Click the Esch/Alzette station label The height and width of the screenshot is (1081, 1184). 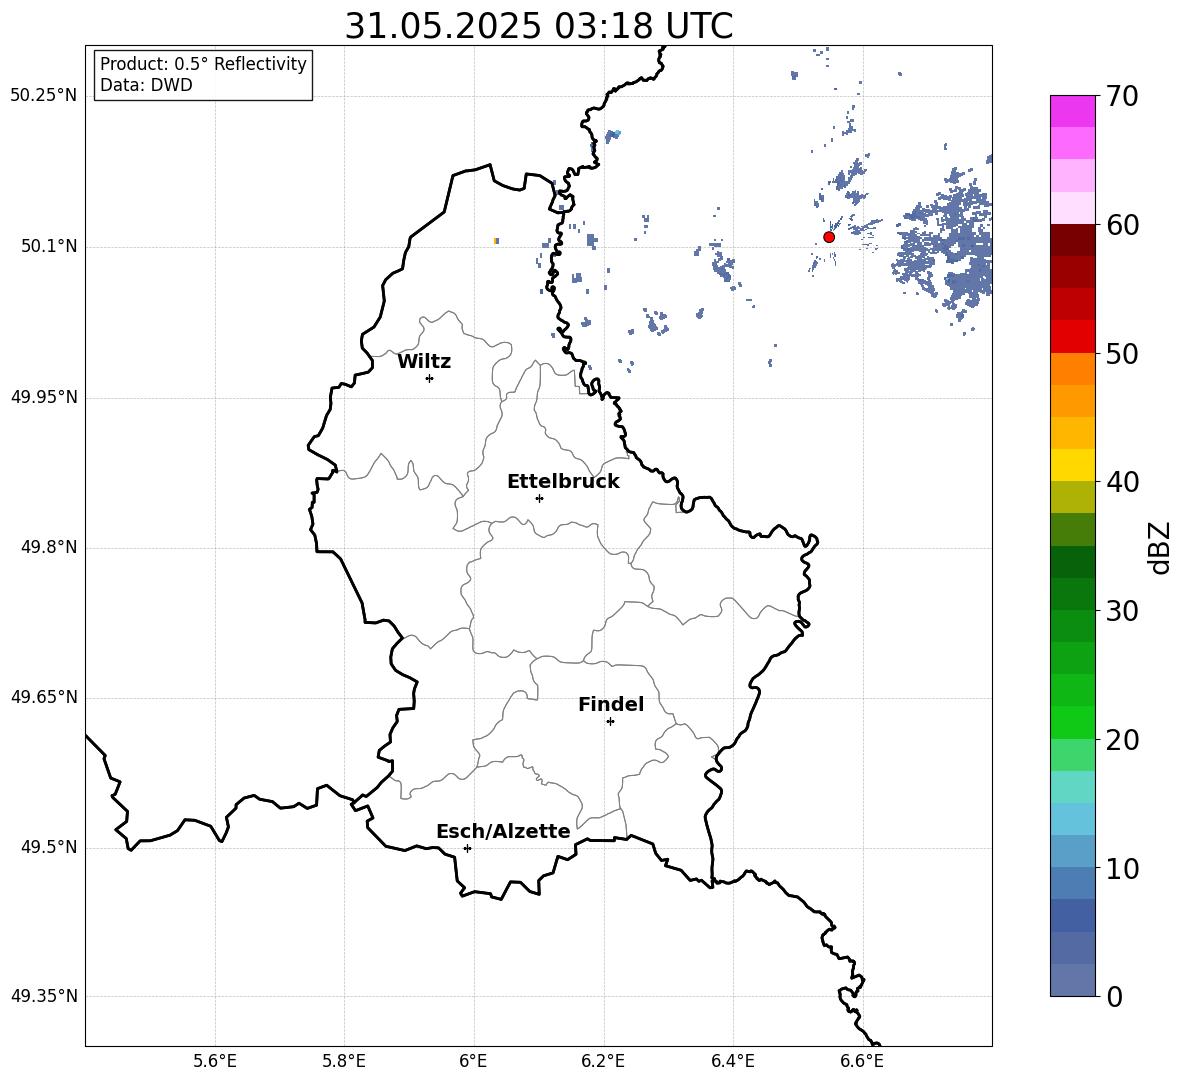coord(504,831)
